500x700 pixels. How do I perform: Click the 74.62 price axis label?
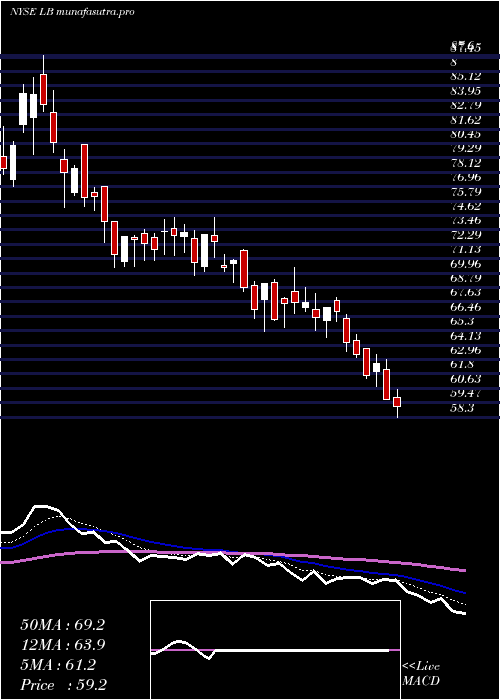click(x=466, y=206)
